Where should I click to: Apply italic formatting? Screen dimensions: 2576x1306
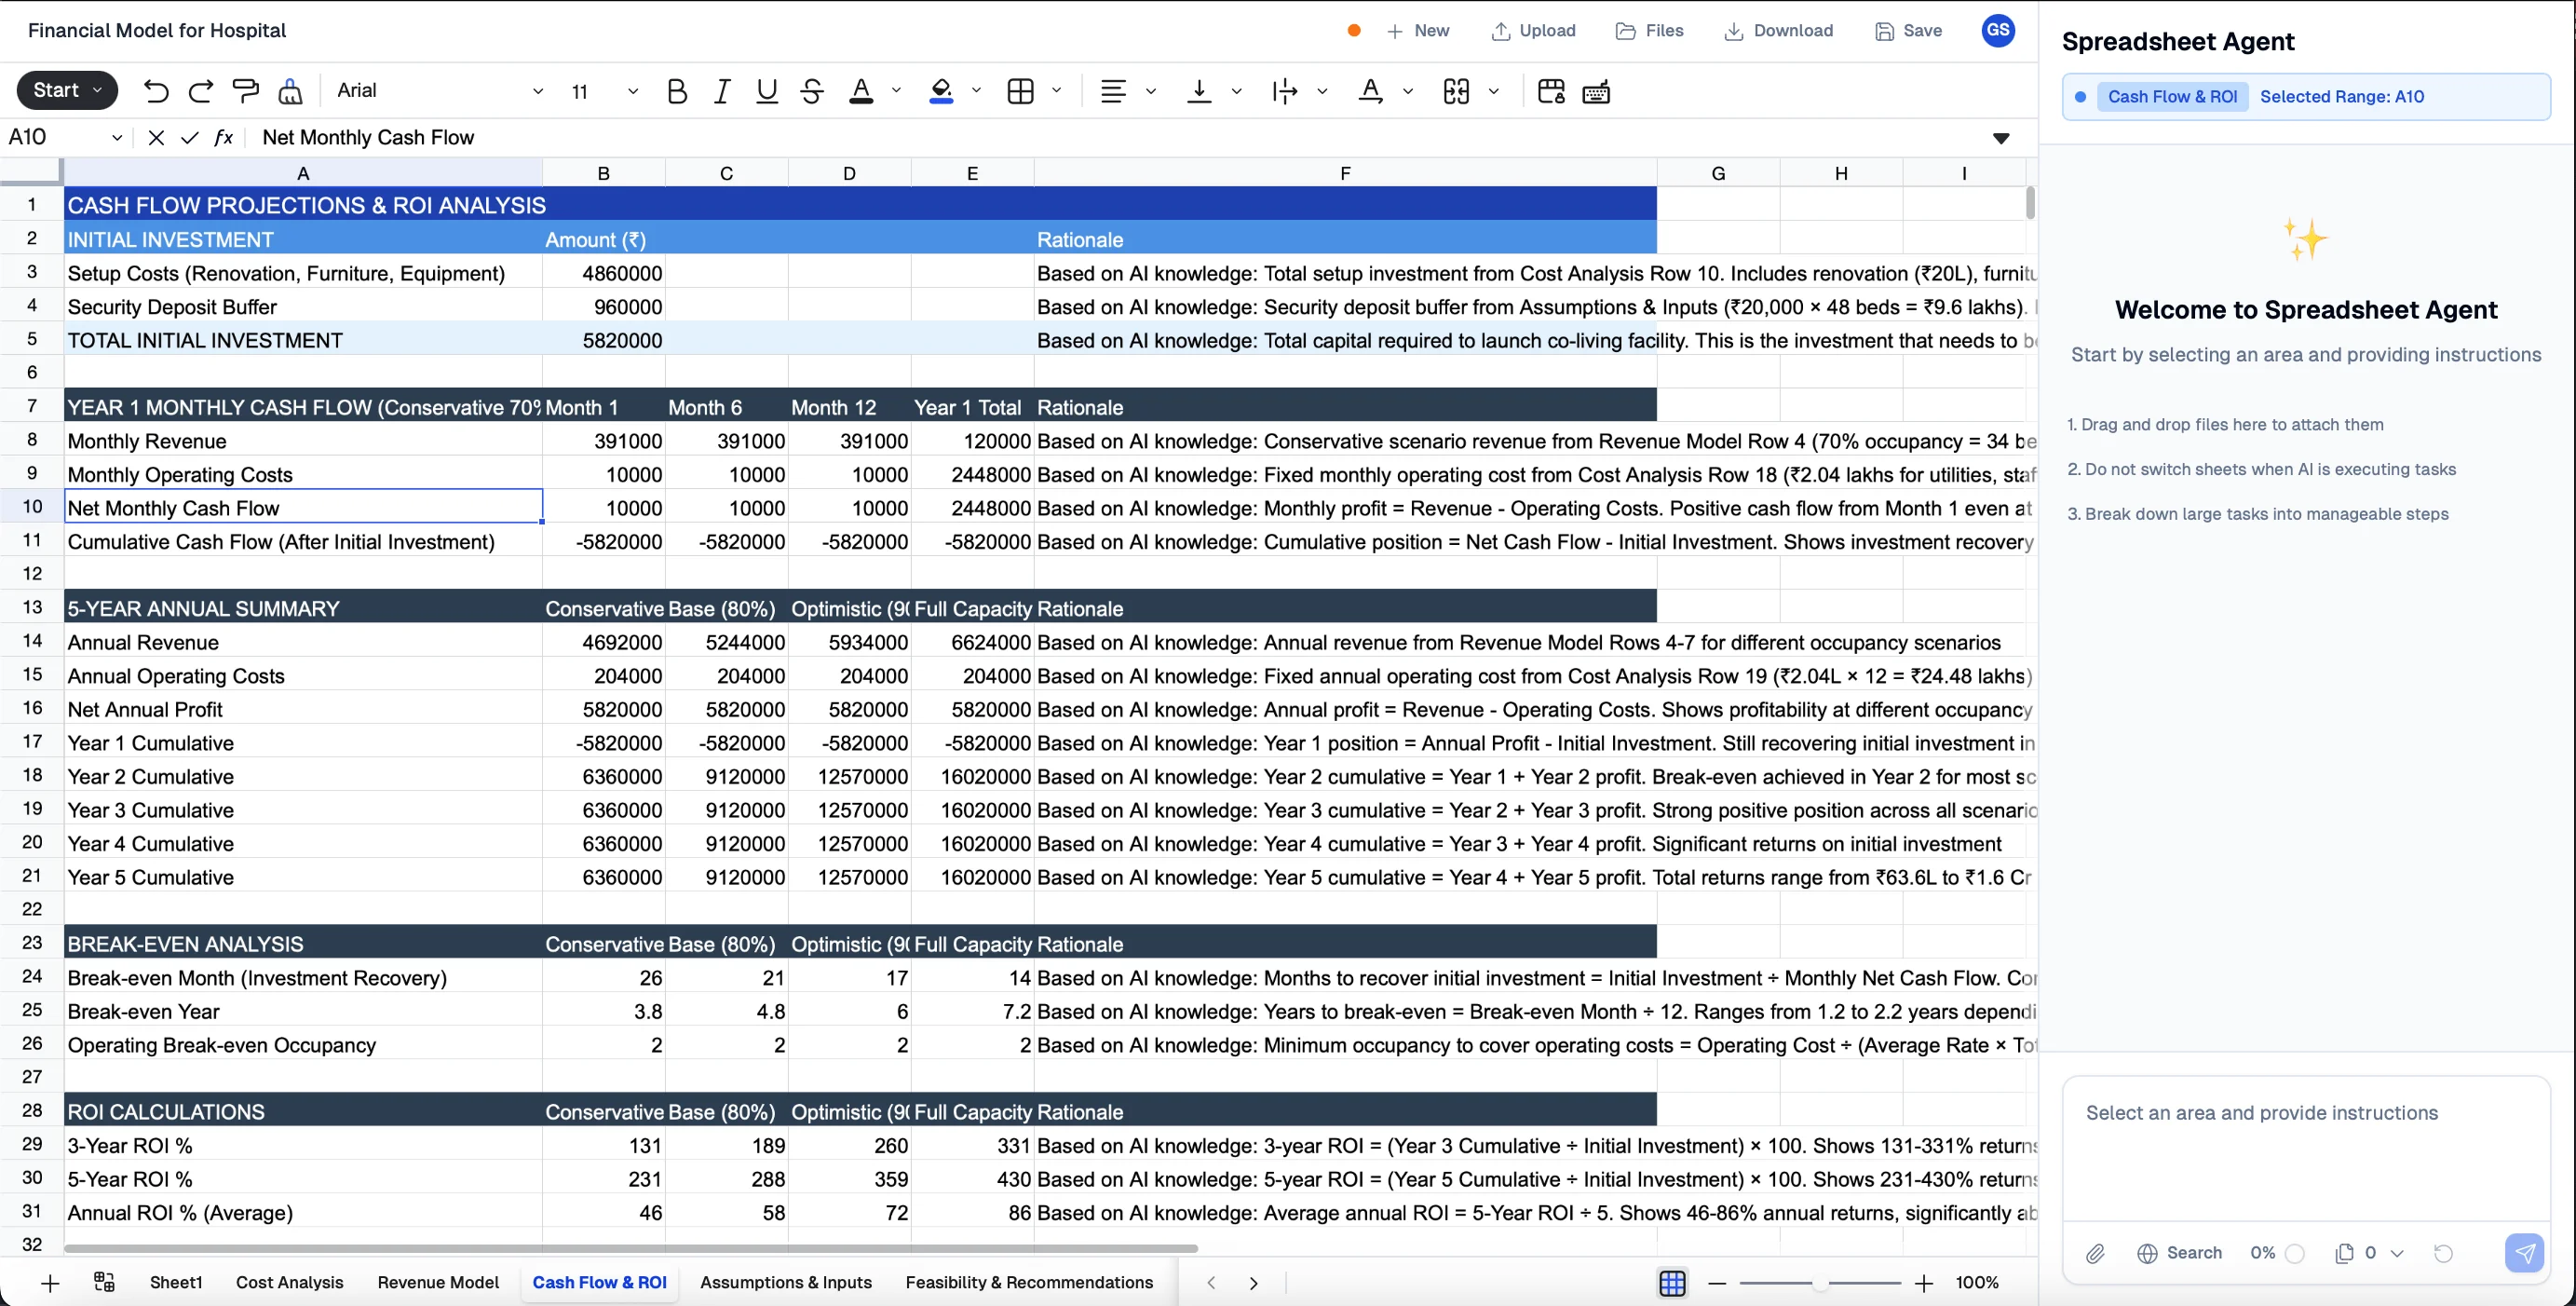coord(721,91)
